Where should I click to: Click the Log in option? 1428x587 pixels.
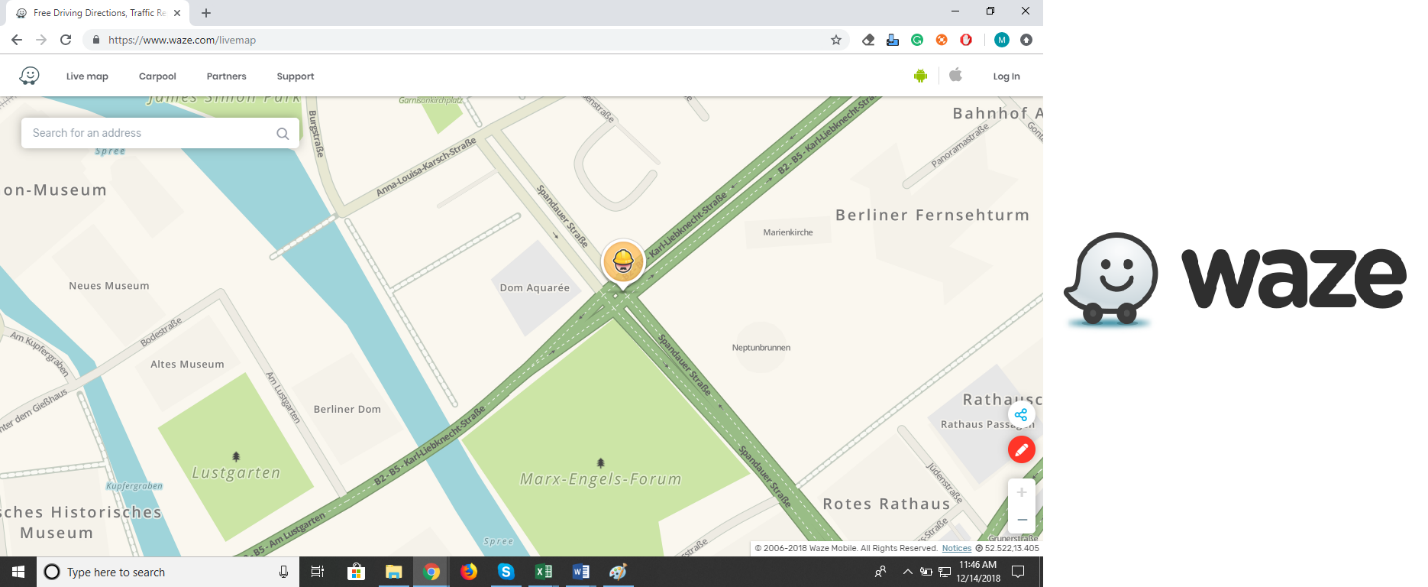pyautogui.click(x=1006, y=75)
